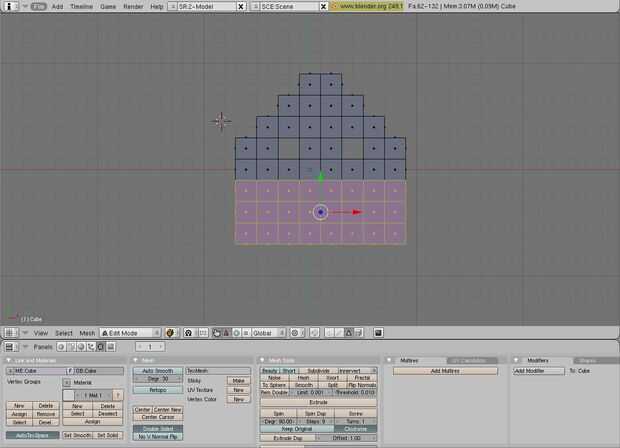Click the Subdivide button

(318, 371)
